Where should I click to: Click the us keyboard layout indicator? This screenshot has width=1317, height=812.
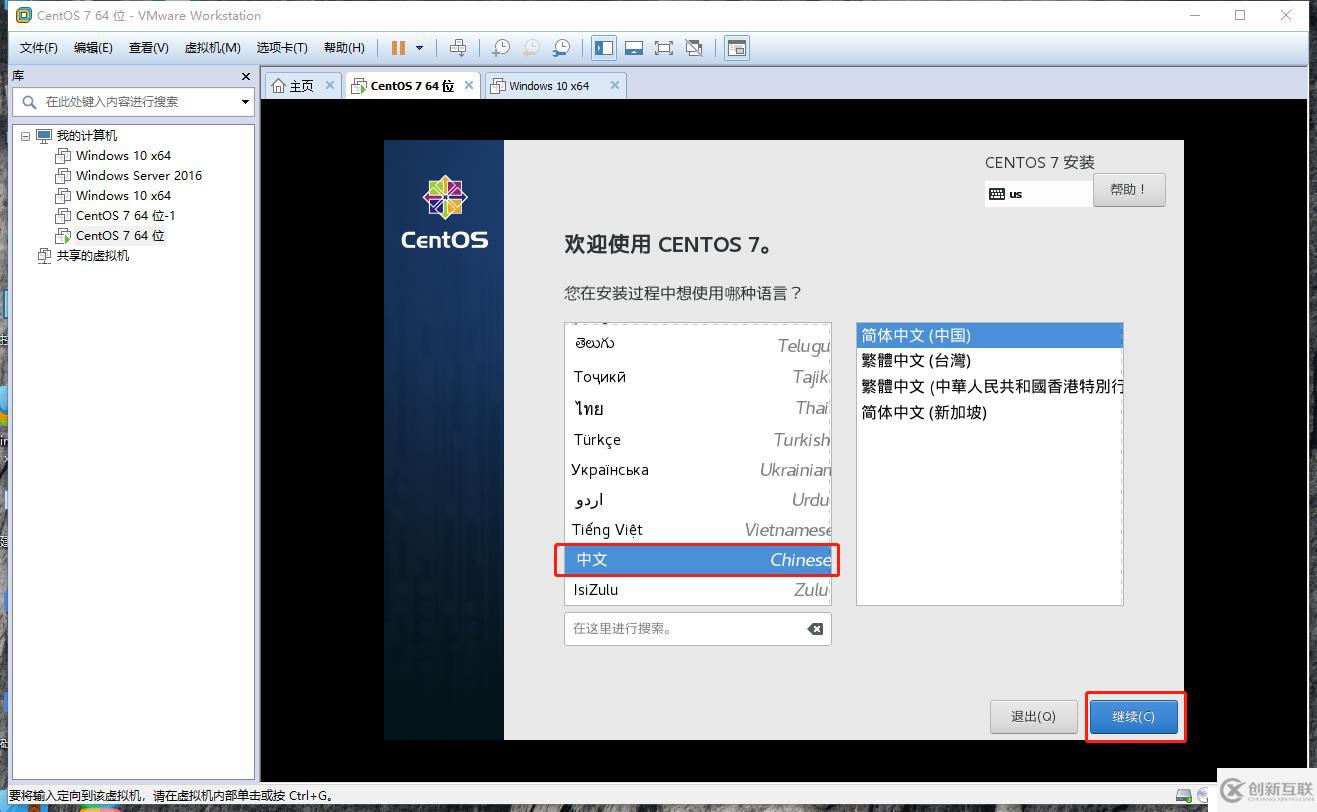click(1038, 194)
